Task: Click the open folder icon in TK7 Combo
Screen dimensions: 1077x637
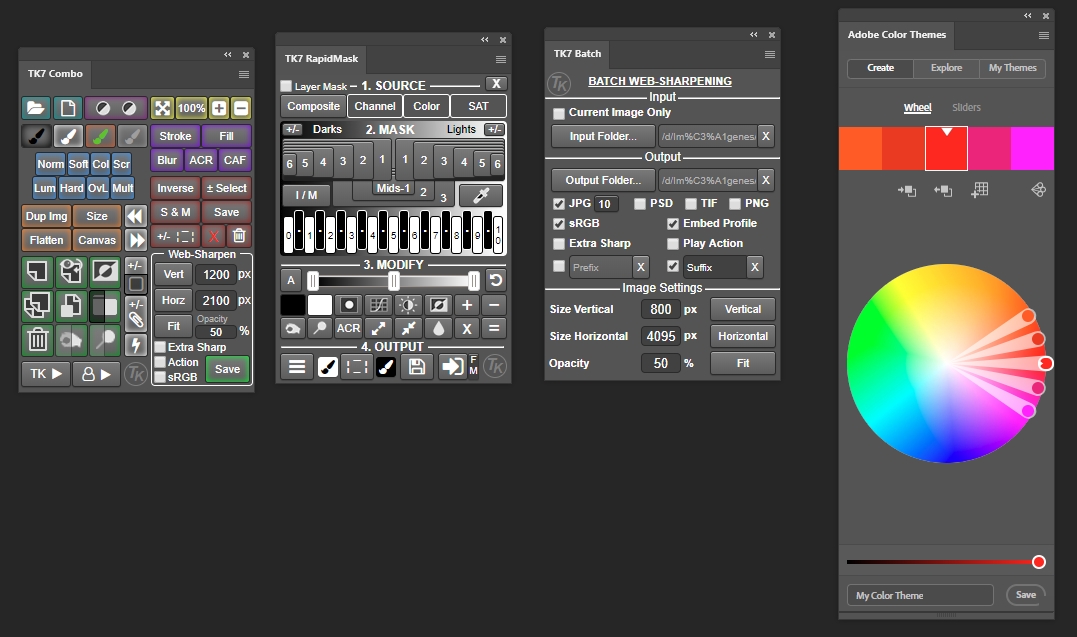Action: click(x=36, y=108)
